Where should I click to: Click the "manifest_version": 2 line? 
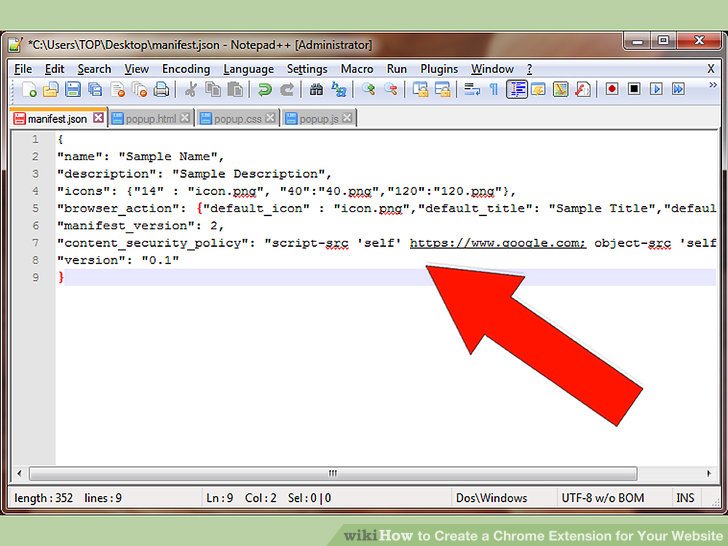pyautogui.click(x=140, y=226)
